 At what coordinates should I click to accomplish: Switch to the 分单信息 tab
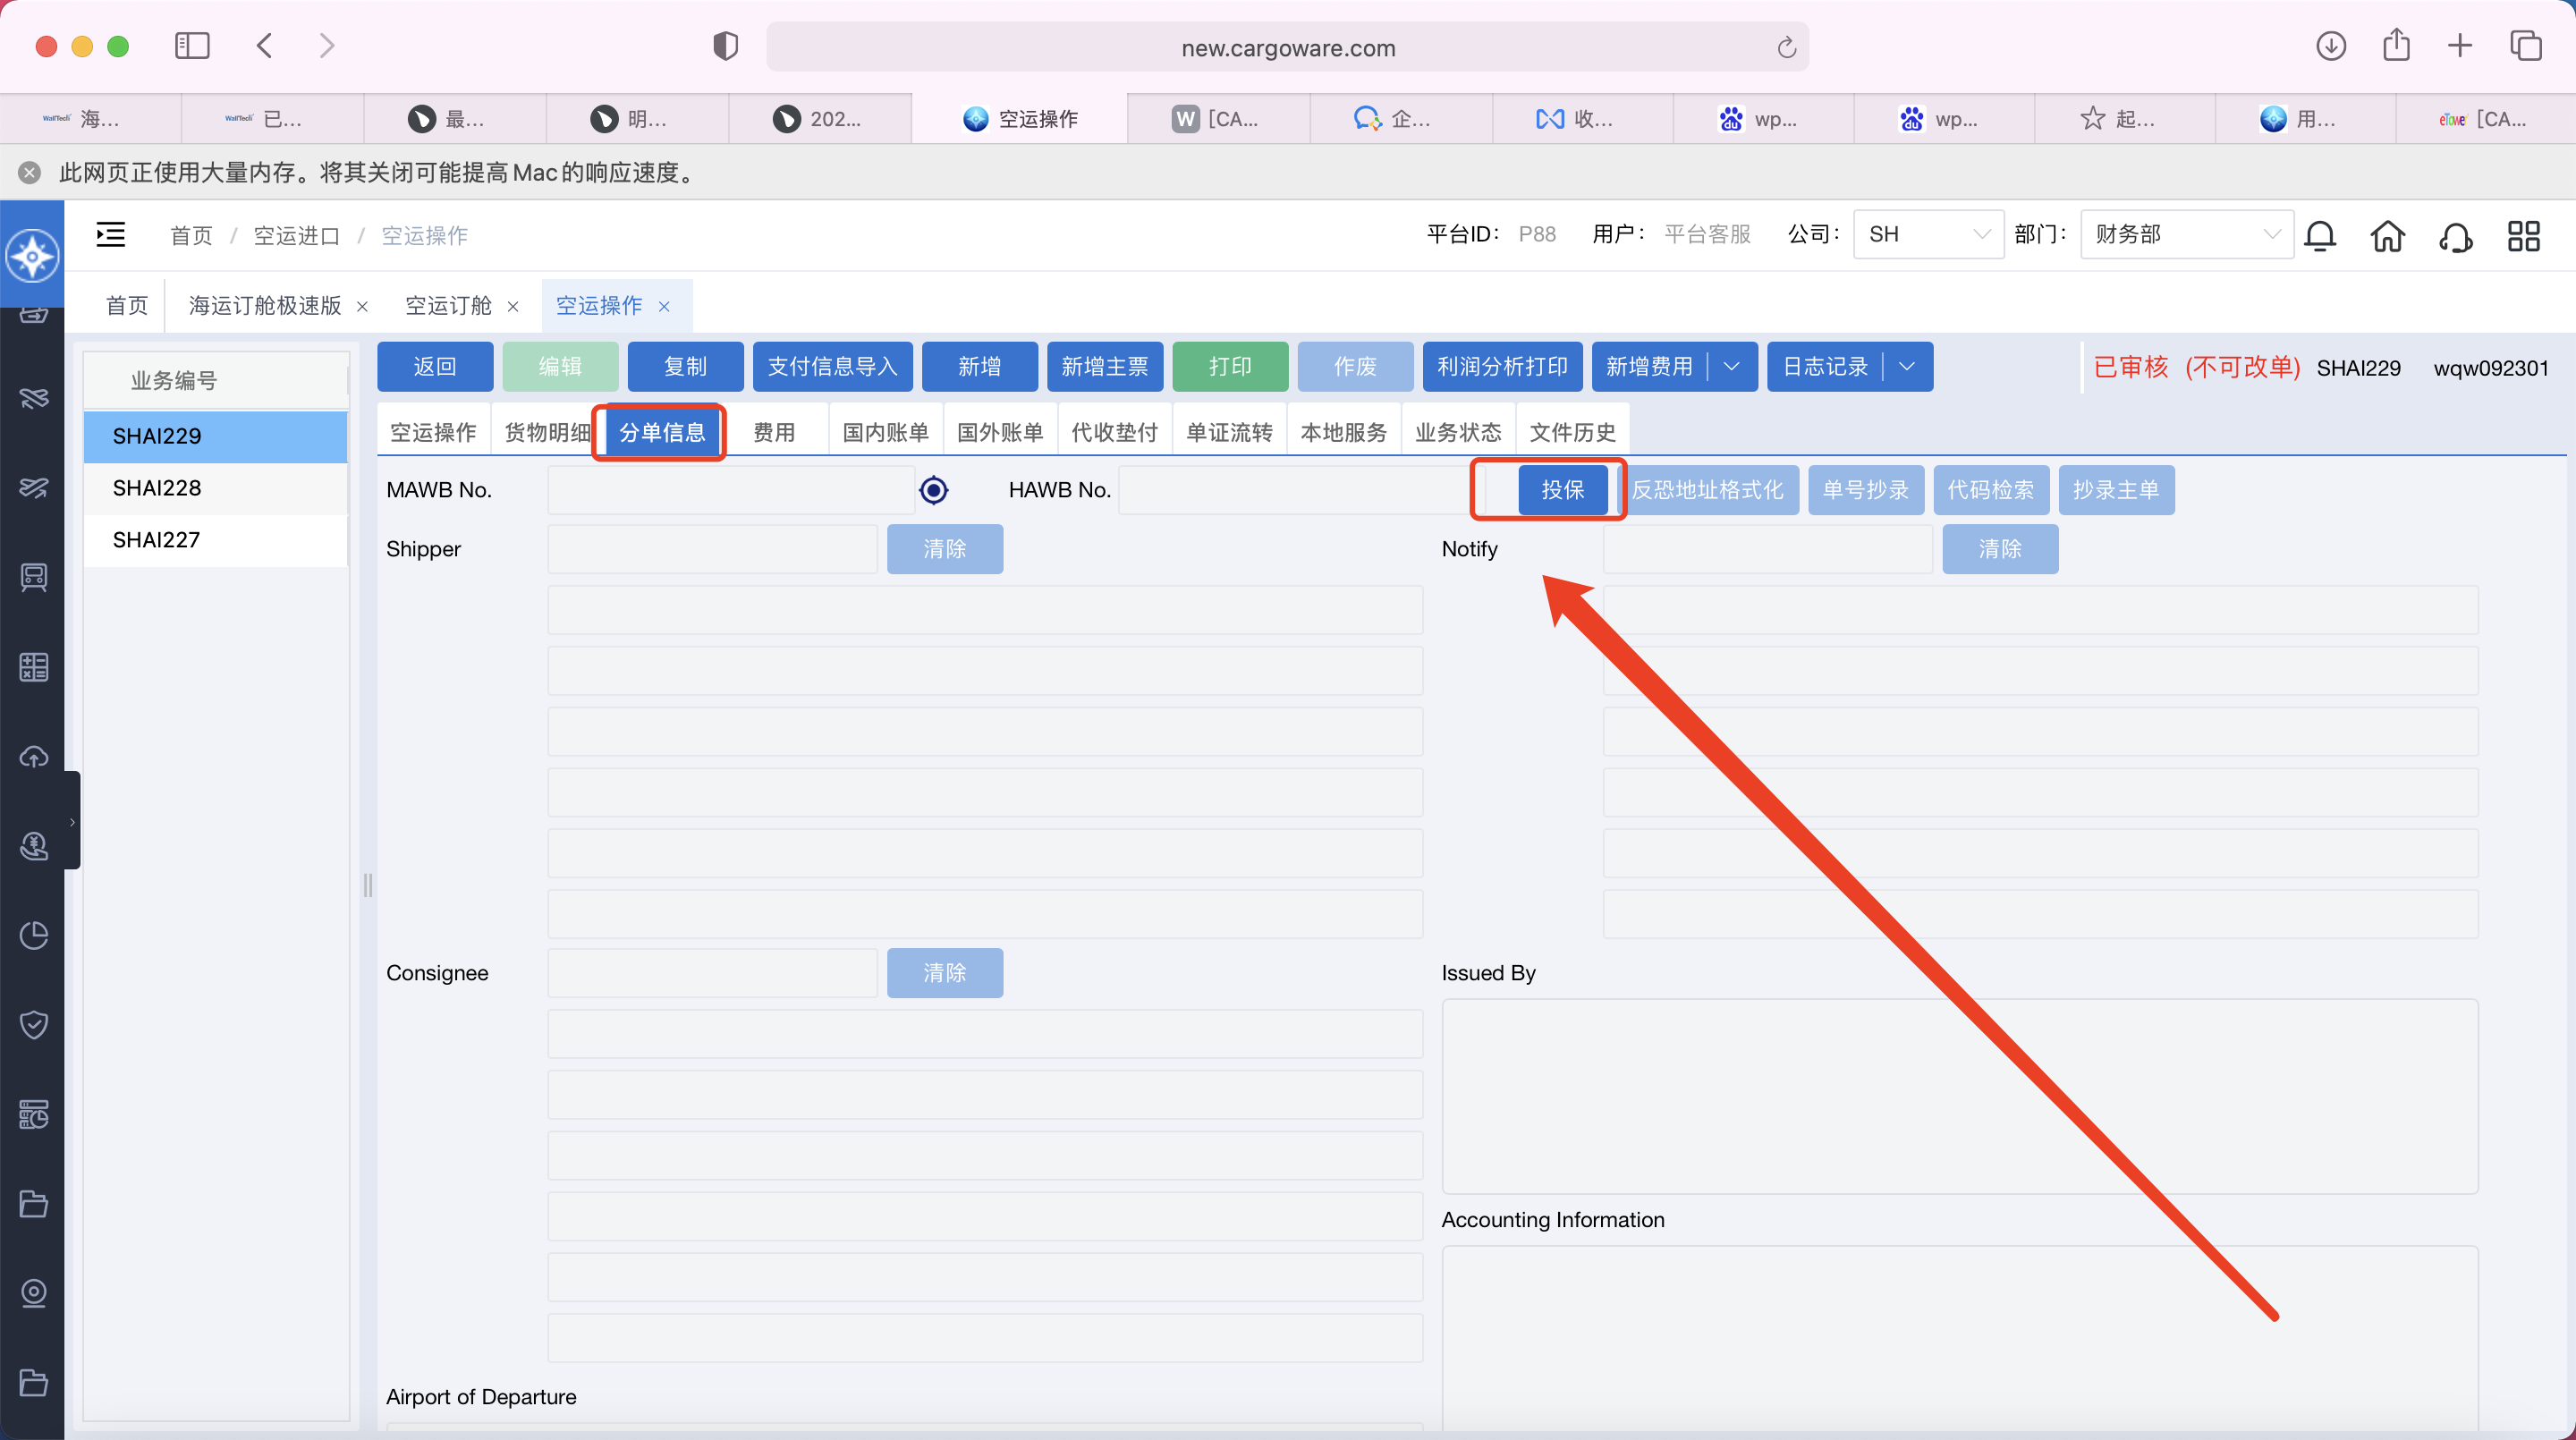click(x=662, y=432)
